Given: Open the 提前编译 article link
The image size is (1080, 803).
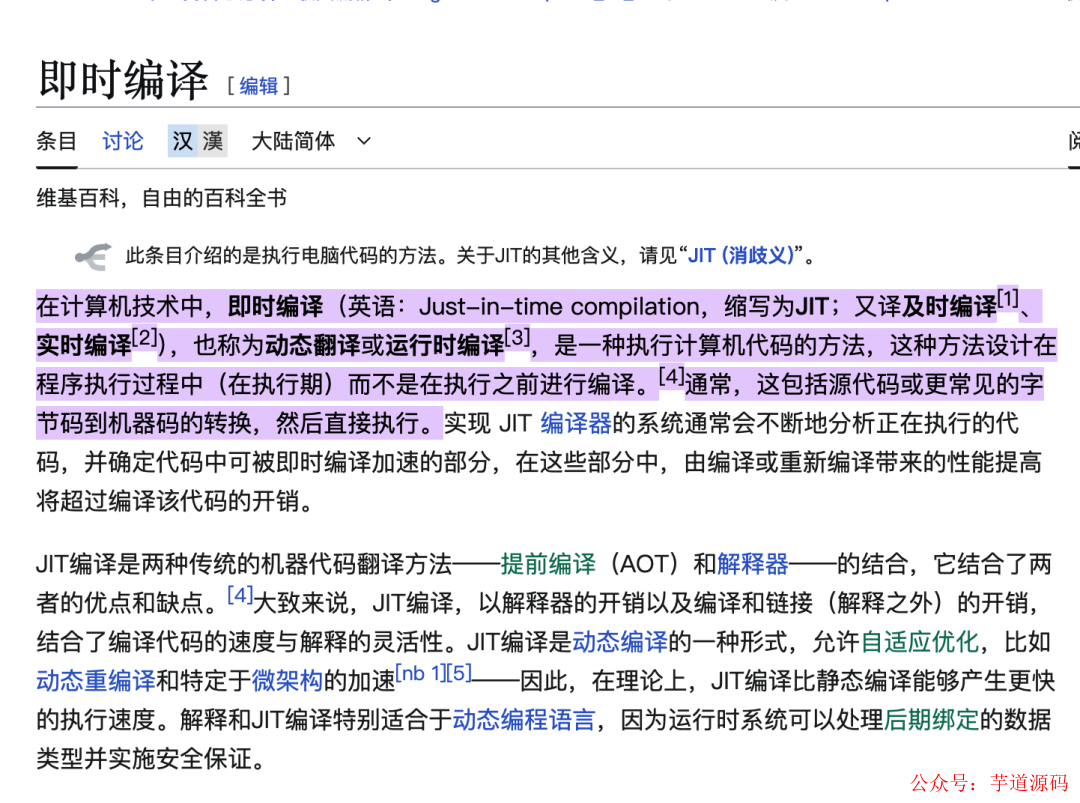Looking at the screenshot, I should (548, 565).
